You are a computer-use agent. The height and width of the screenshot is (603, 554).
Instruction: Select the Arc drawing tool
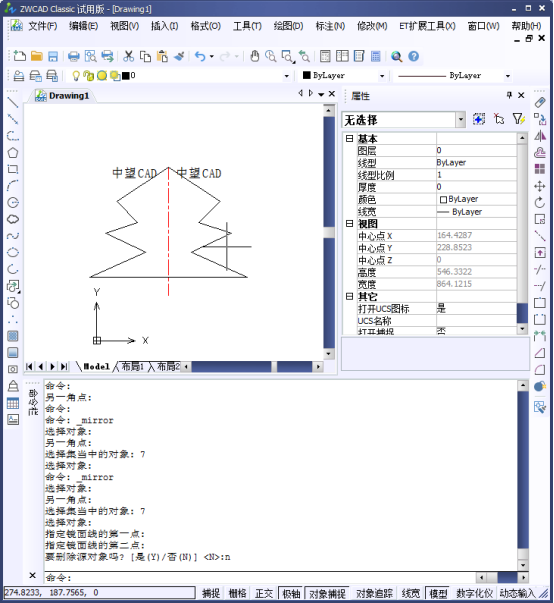coord(13,186)
